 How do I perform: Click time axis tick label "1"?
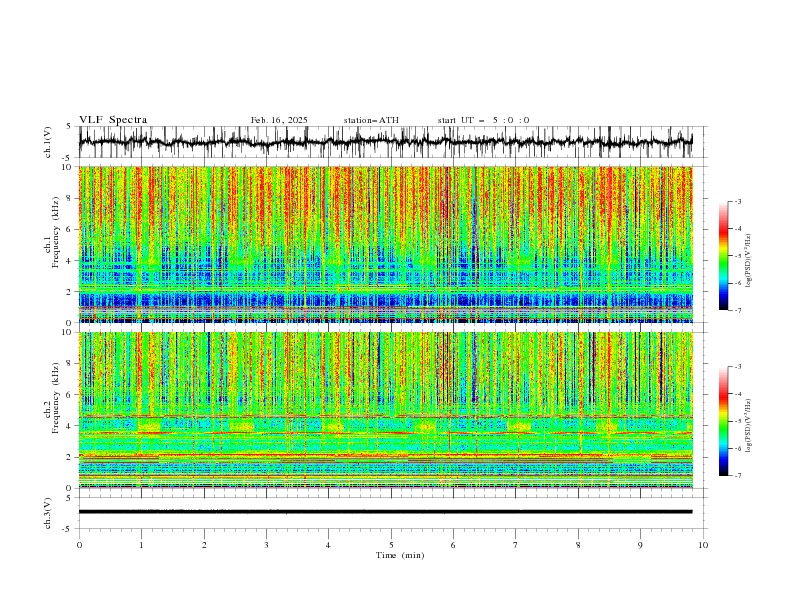pyautogui.click(x=141, y=545)
